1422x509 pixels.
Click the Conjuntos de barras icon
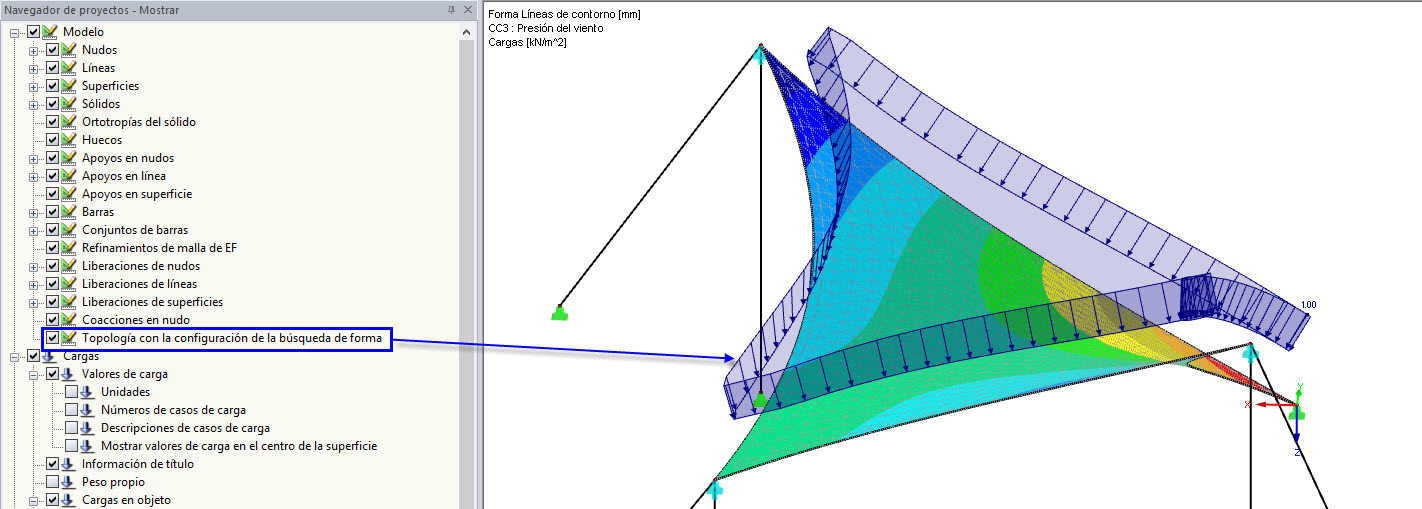[68, 230]
